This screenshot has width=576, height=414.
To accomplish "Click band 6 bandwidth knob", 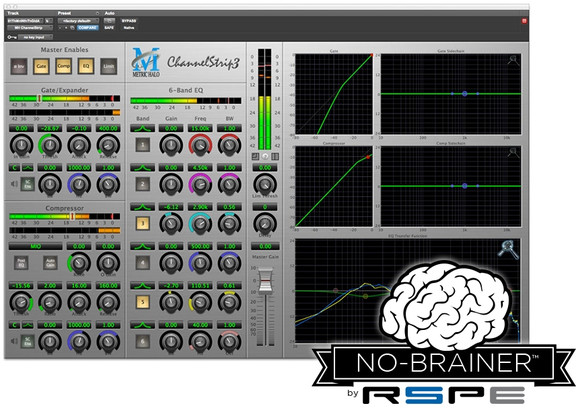I will pos(229,342).
